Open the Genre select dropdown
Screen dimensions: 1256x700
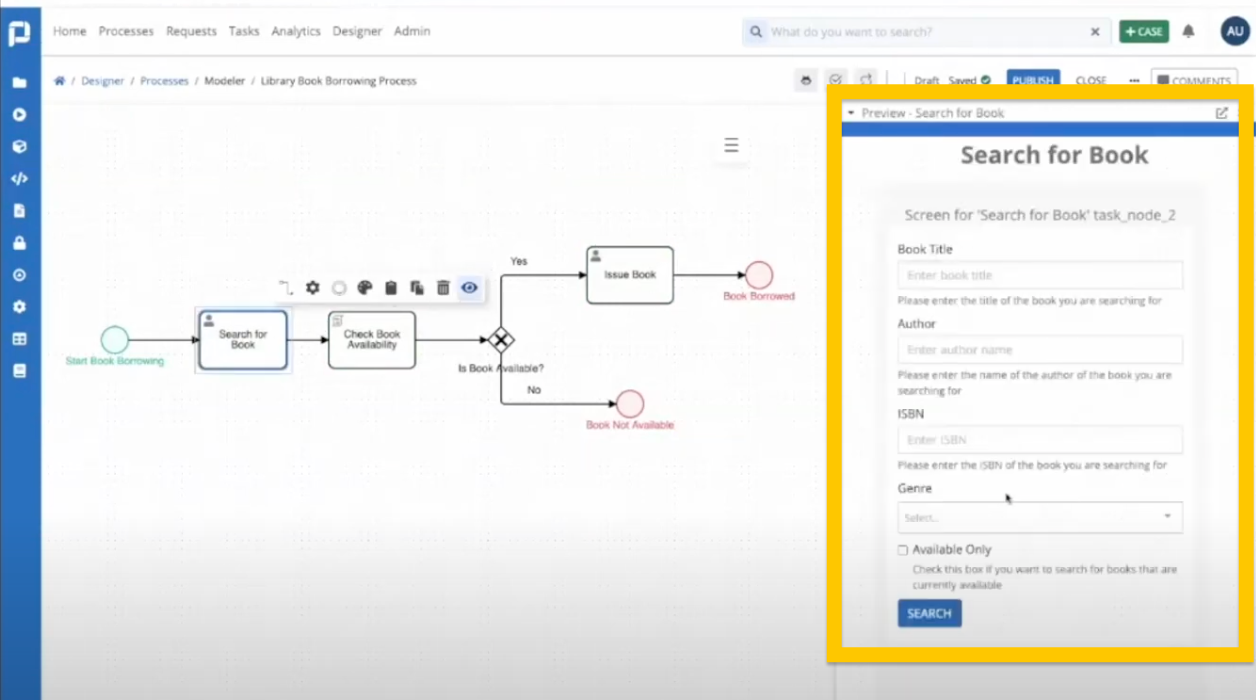(1040, 517)
